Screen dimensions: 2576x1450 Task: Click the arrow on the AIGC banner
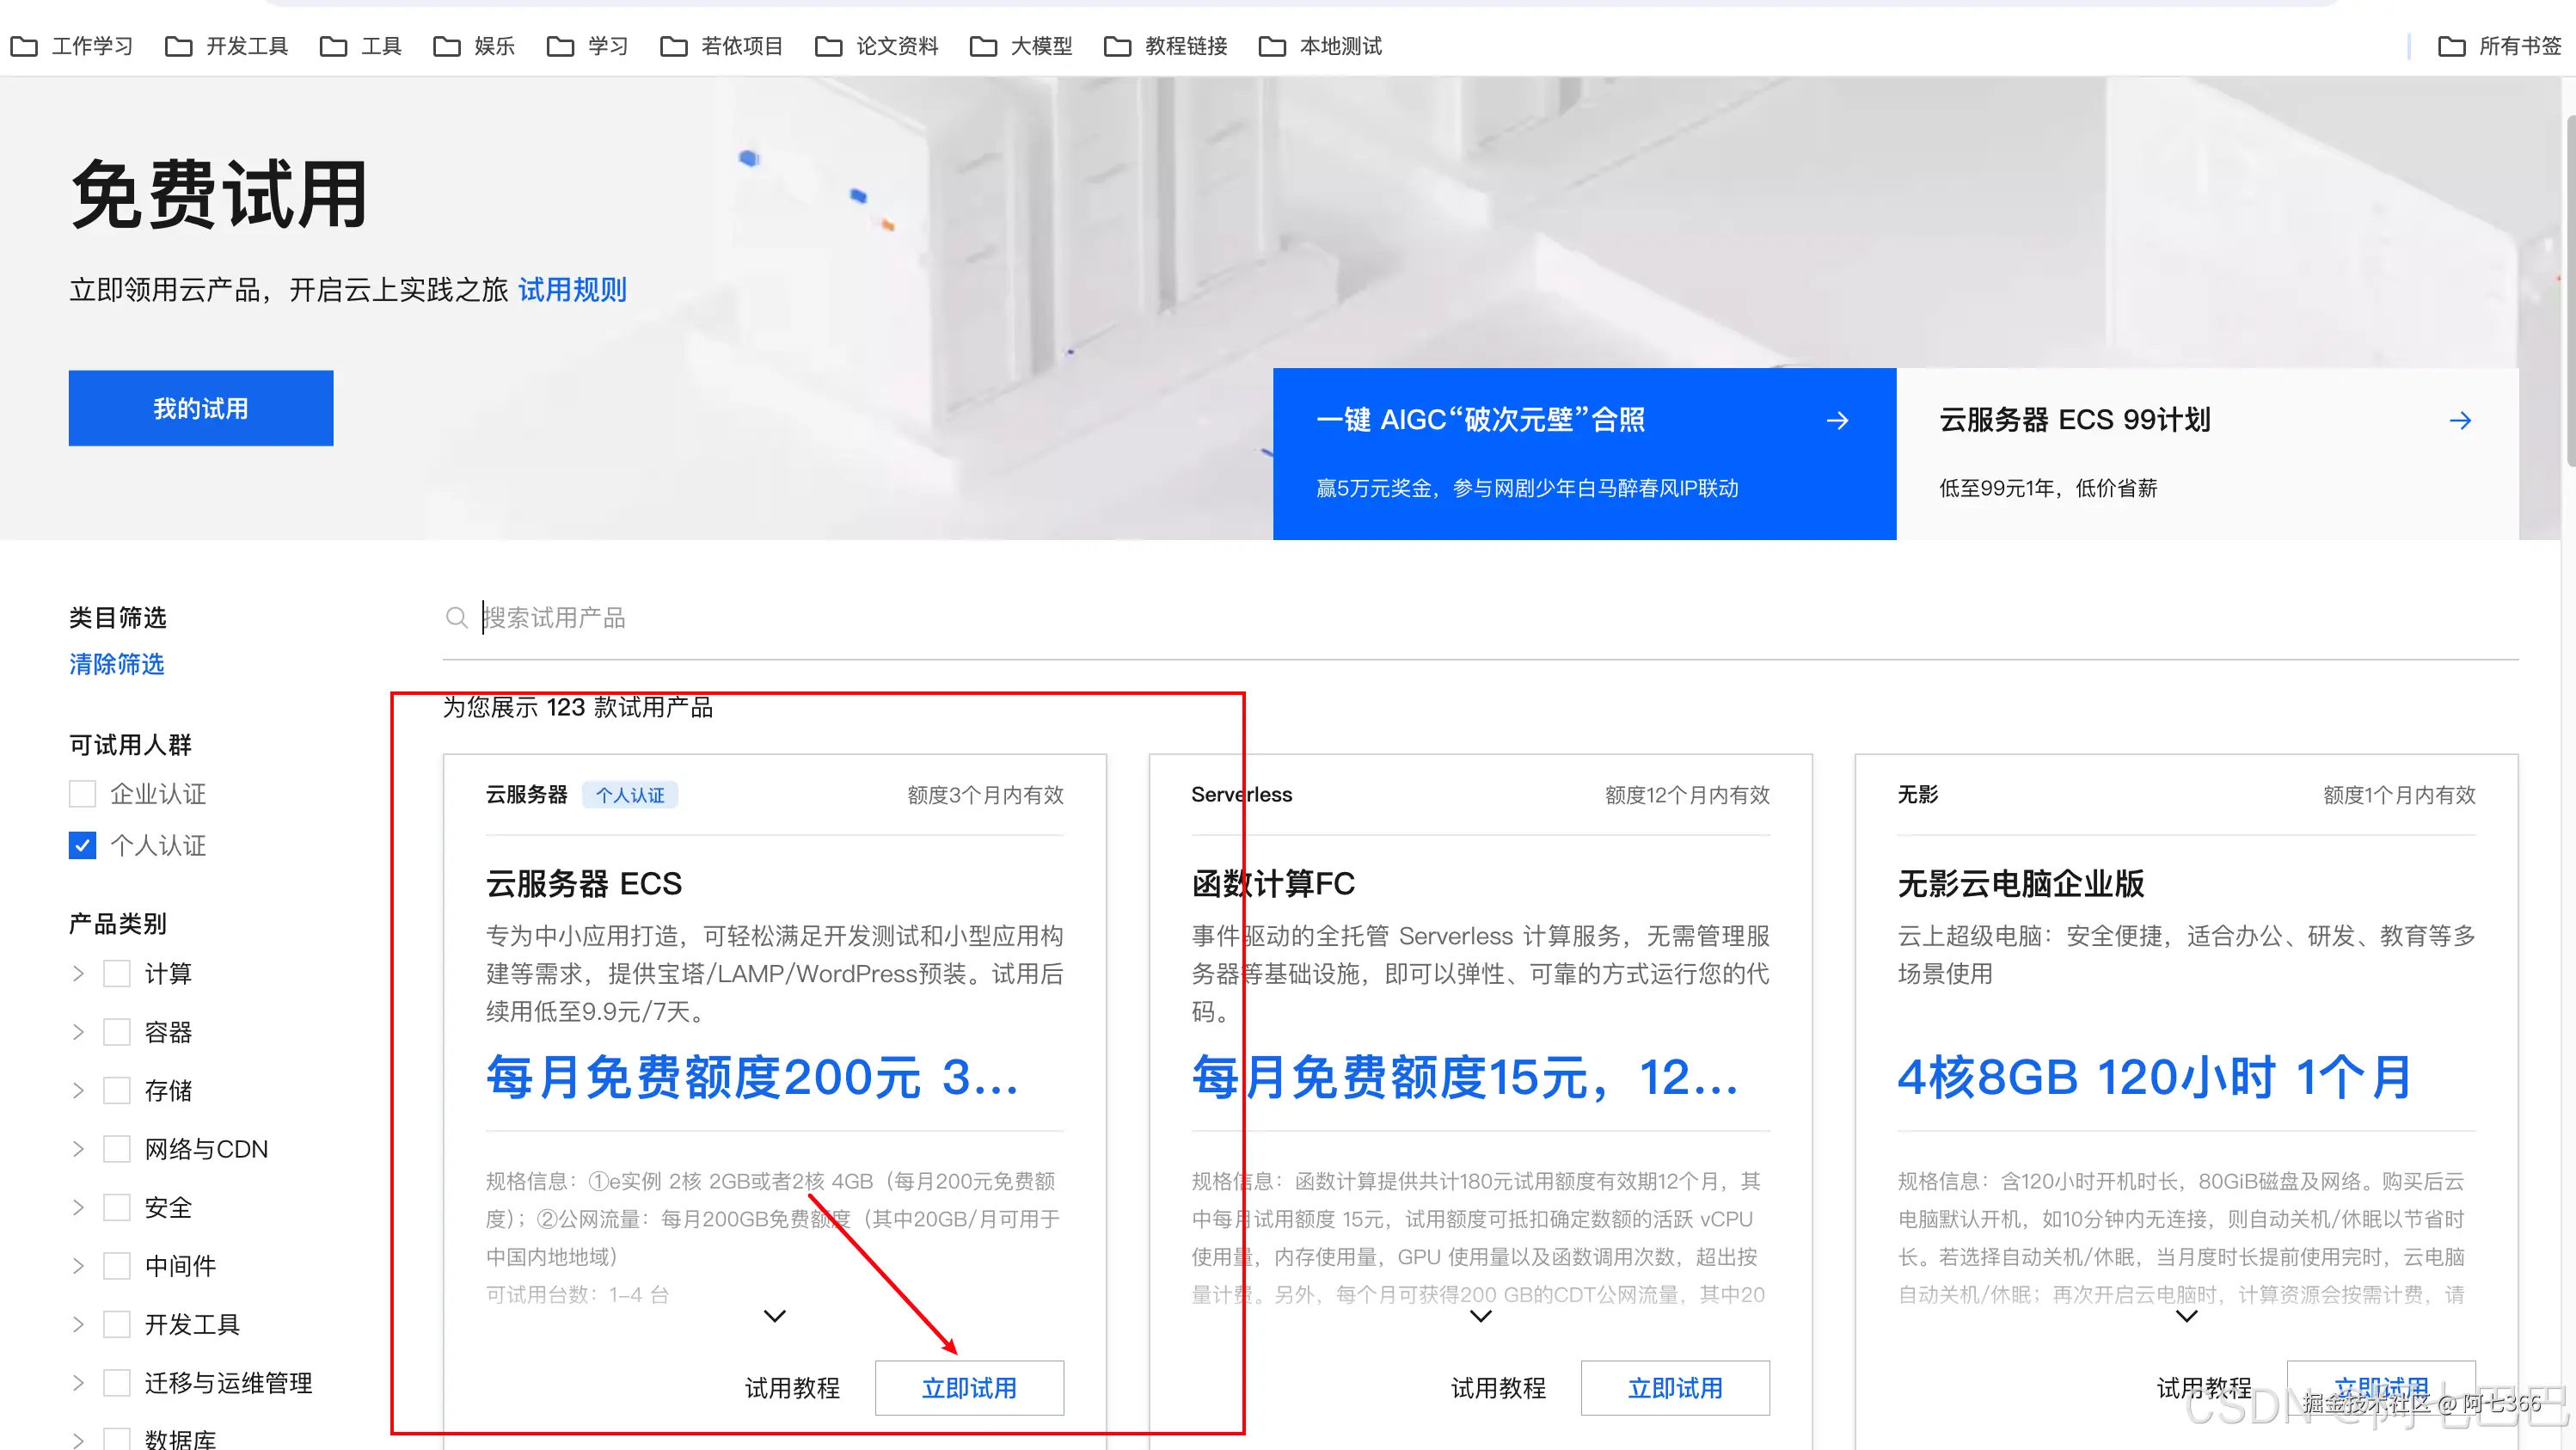coord(1839,420)
